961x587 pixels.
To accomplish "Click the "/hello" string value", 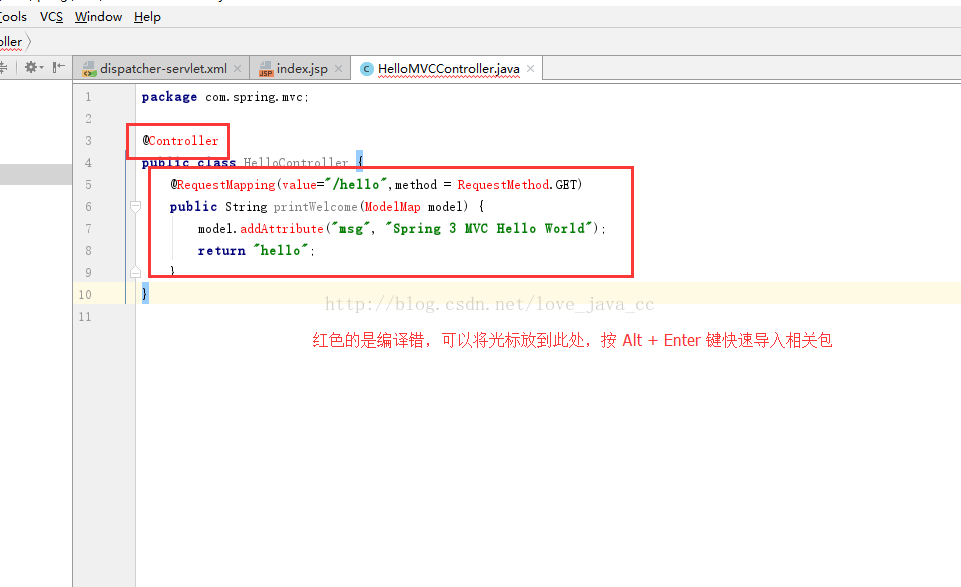I will coord(356,184).
